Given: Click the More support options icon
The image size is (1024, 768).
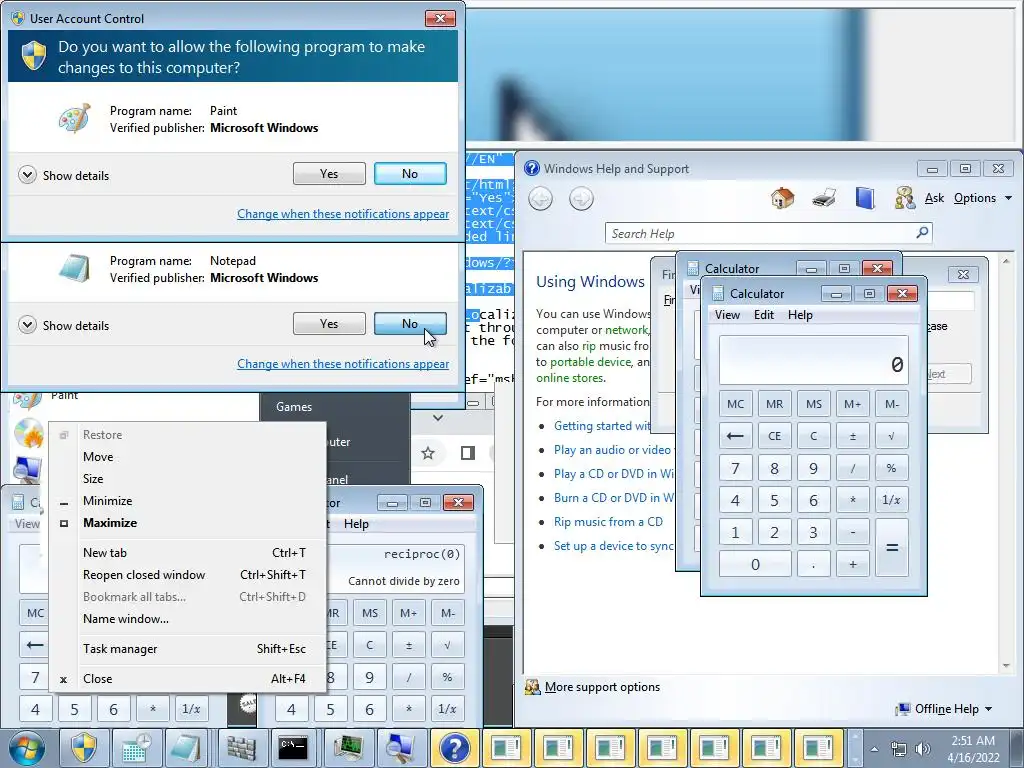Looking at the screenshot, I should [x=533, y=687].
